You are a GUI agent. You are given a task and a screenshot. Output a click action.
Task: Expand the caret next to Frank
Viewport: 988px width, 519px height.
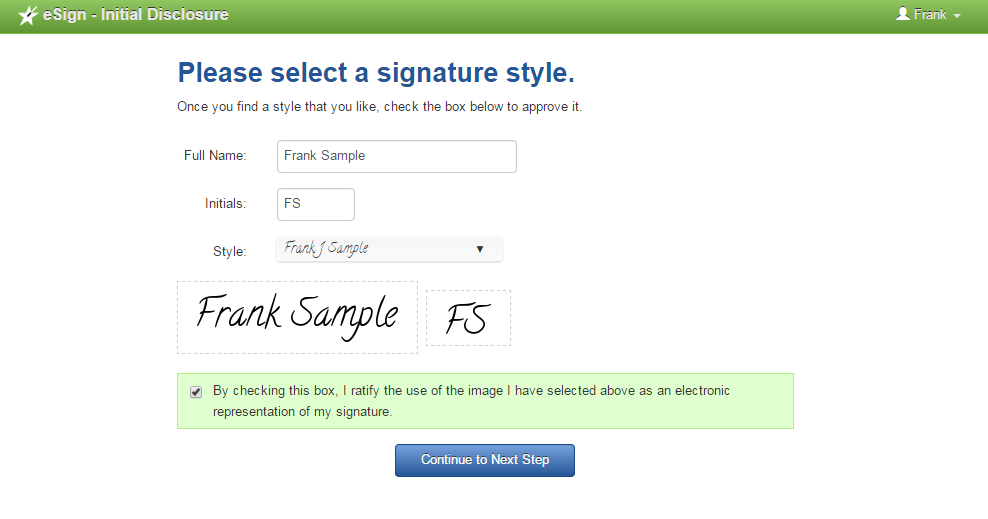pyautogui.click(x=957, y=16)
